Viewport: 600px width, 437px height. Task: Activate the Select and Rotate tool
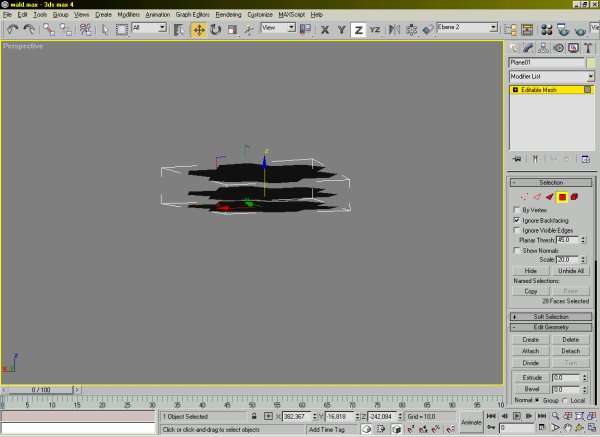pyautogui.click(x=216, y=29)
